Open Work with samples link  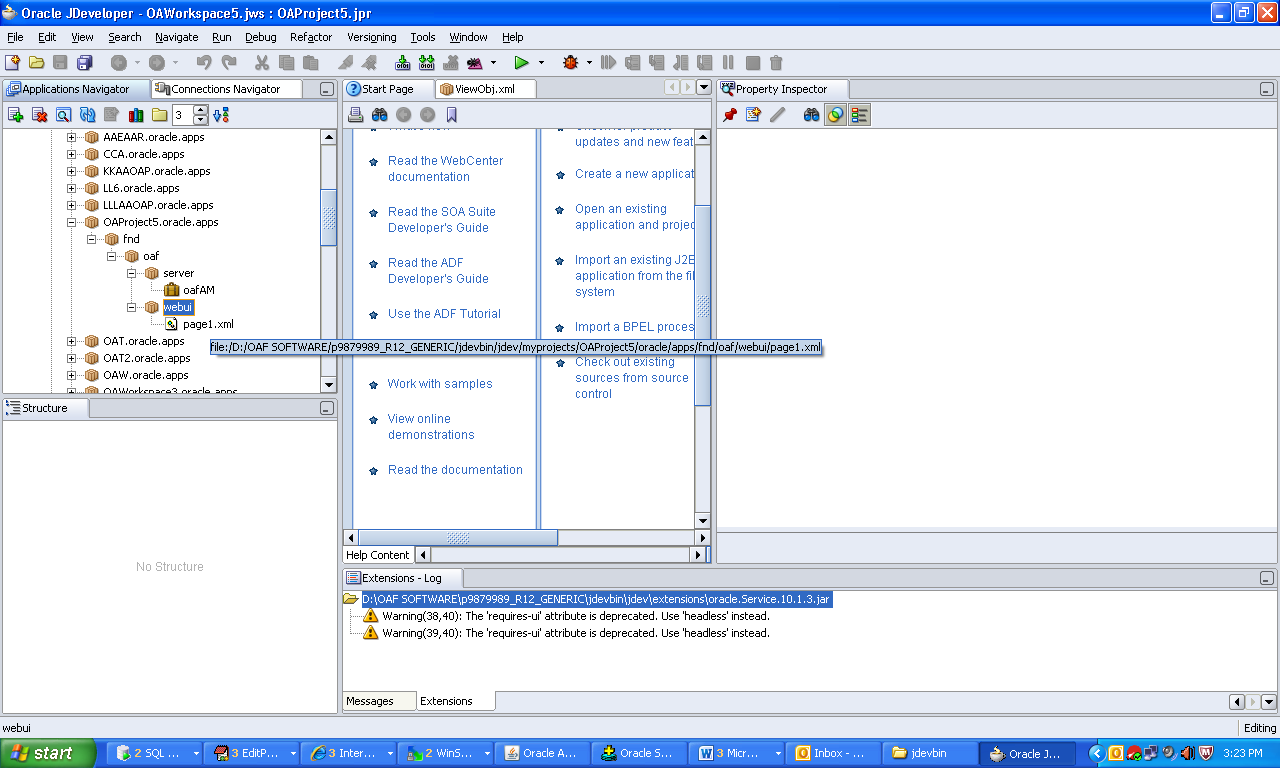point(440,383)
